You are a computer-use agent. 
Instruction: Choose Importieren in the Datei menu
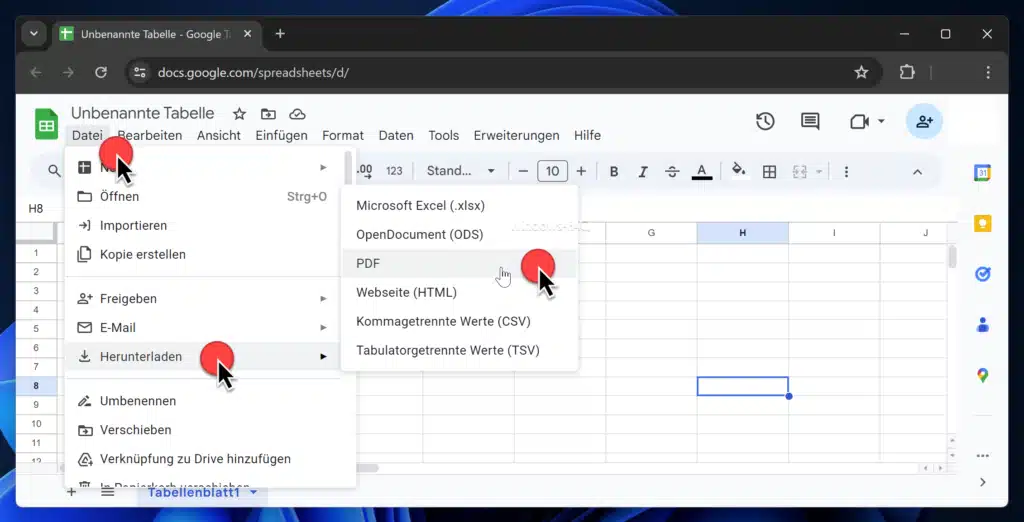click(x=203, y=225)
